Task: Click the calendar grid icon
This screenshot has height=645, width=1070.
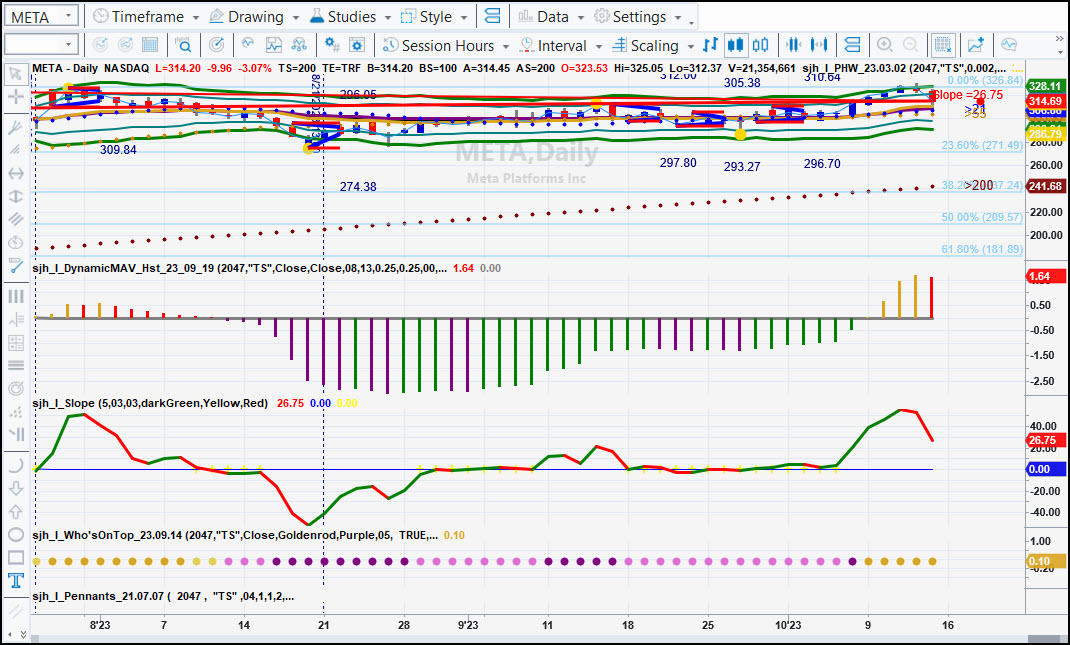Action: click(x=149, y=45)
